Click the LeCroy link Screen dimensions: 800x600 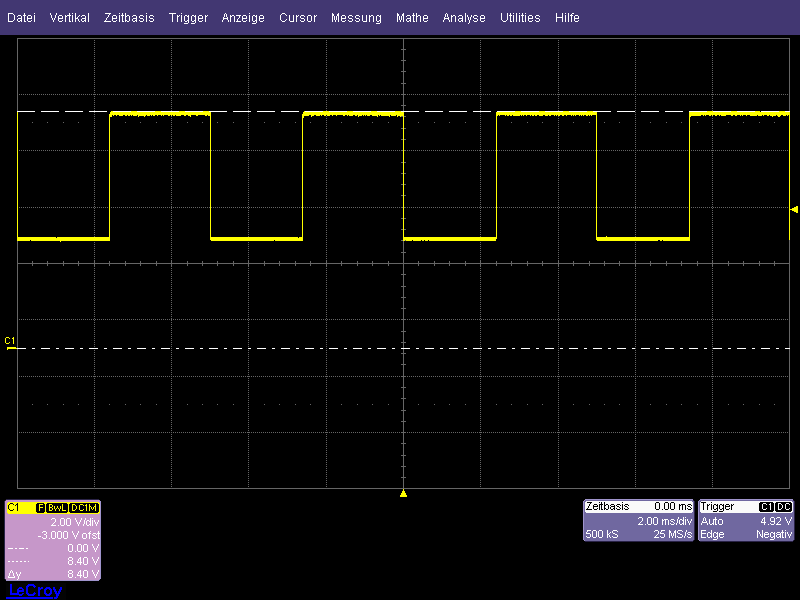[35, 590]
